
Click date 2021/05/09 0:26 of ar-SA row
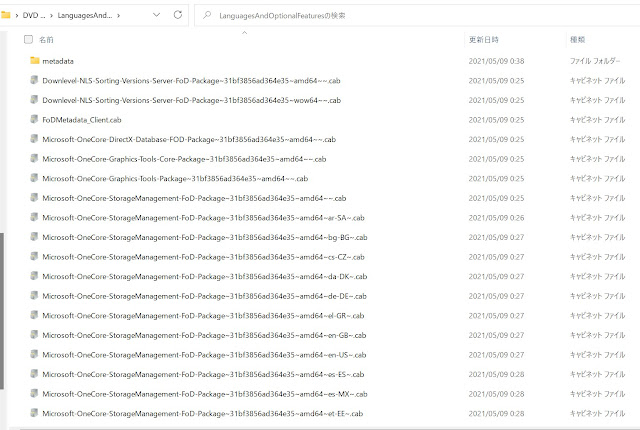[x=496, y=218]
